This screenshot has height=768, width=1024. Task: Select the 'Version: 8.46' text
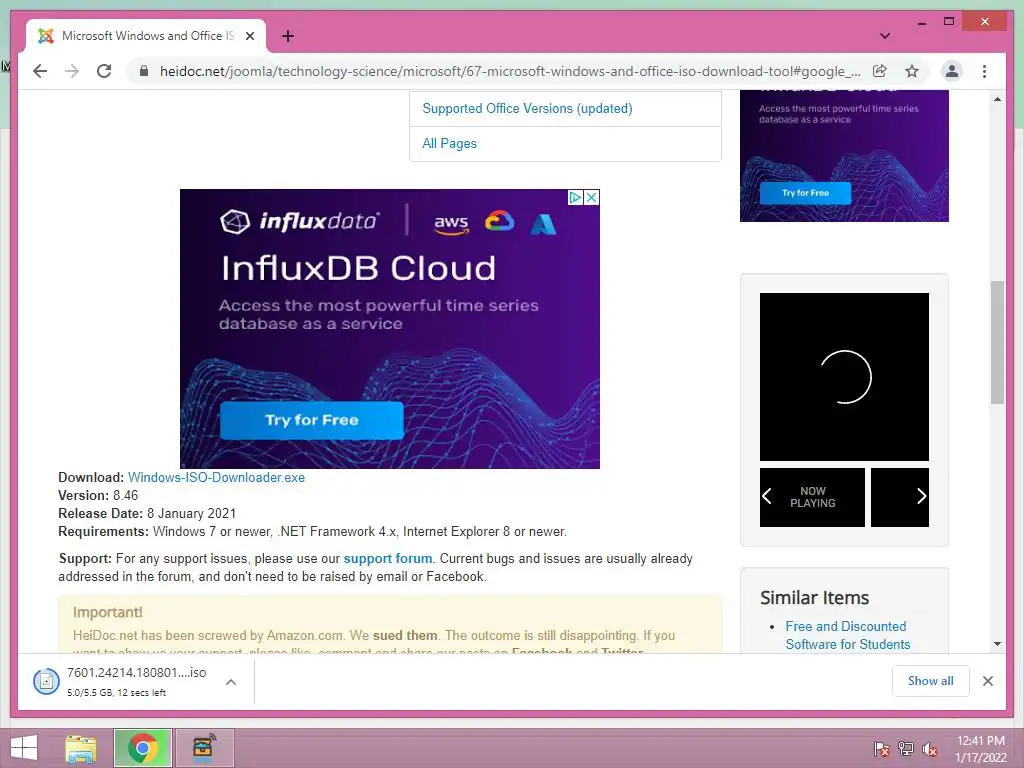pyautogui.click(x=98, y=495)
